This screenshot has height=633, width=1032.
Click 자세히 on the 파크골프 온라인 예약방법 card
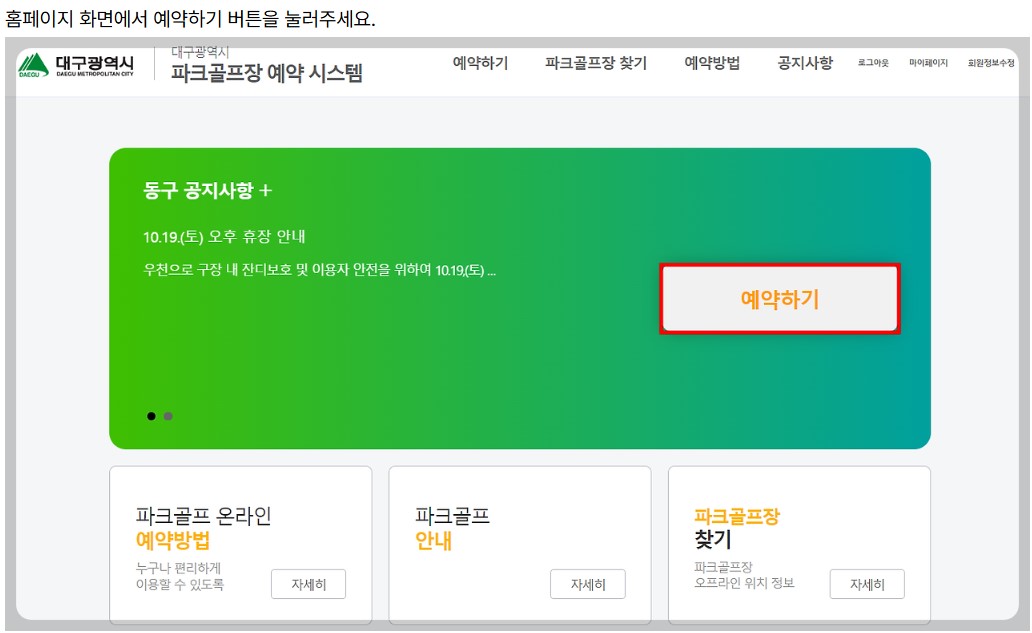click(x=308, y=584)
